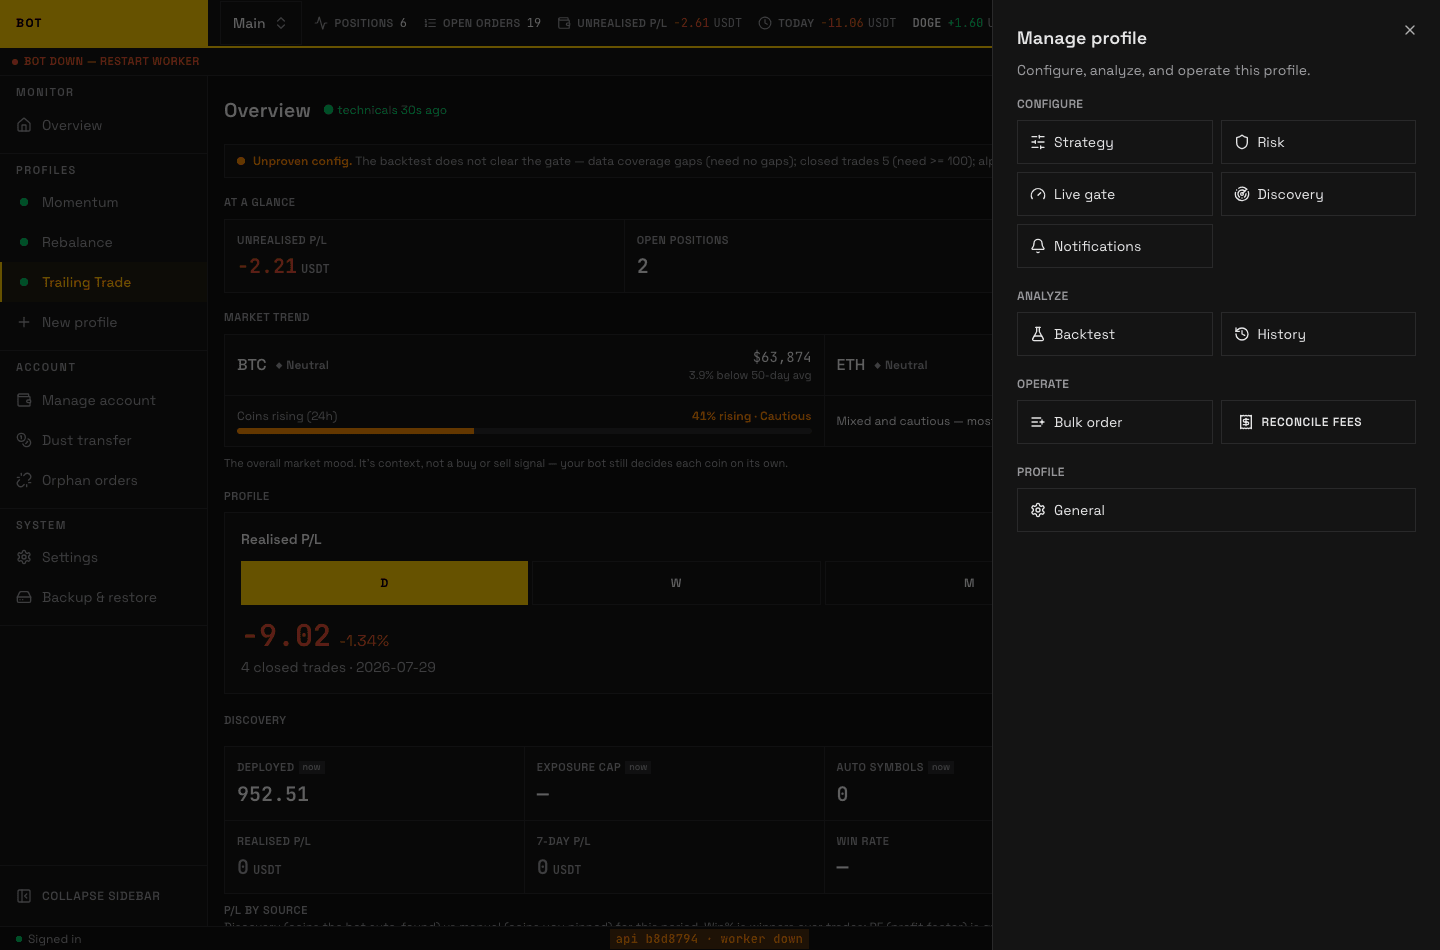This screenshot has width=1440, height=950.
Task: Click the Orphan orders unlink icon
Action: pos(24,480)
